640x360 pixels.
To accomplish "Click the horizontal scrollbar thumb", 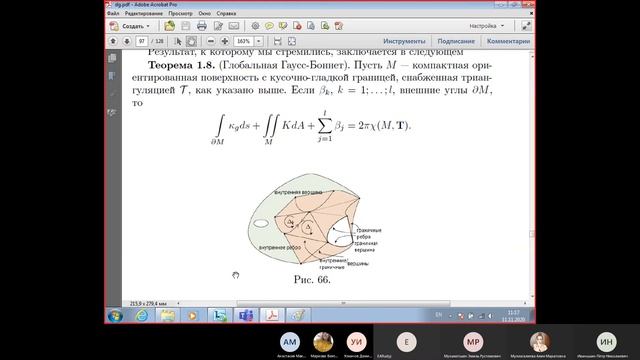I will click(343, 303).
